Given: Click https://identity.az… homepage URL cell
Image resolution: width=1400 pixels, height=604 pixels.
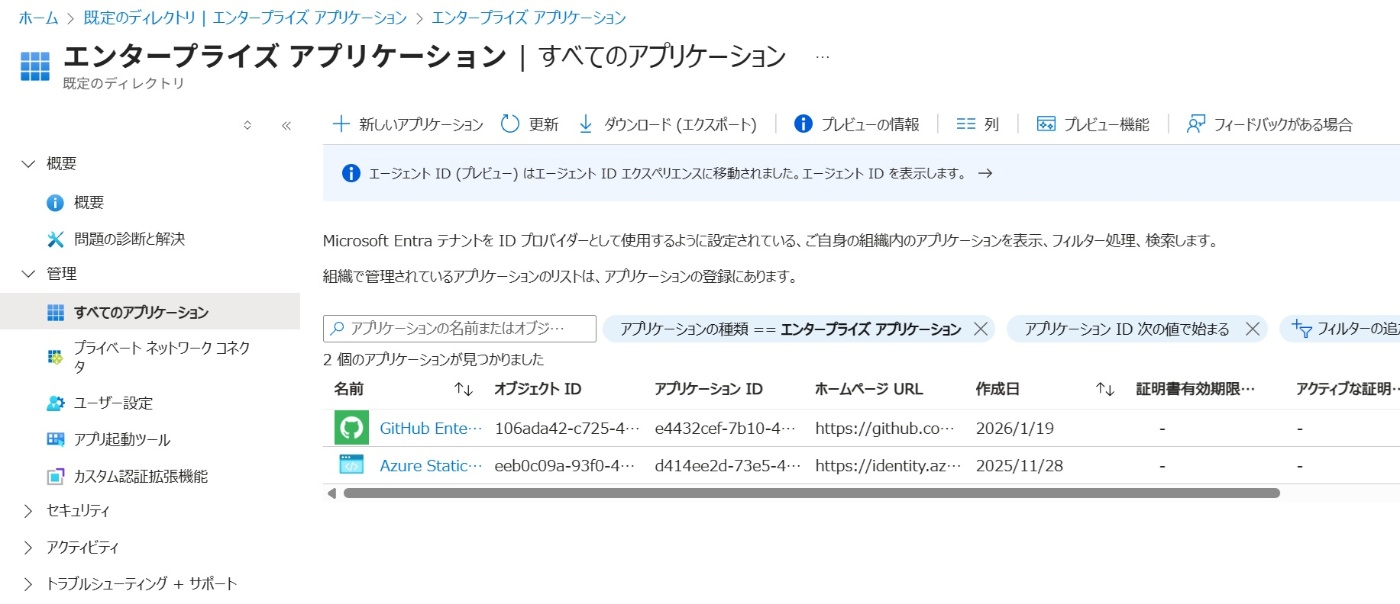Looking at the screenshot, I should click(888, 465).
